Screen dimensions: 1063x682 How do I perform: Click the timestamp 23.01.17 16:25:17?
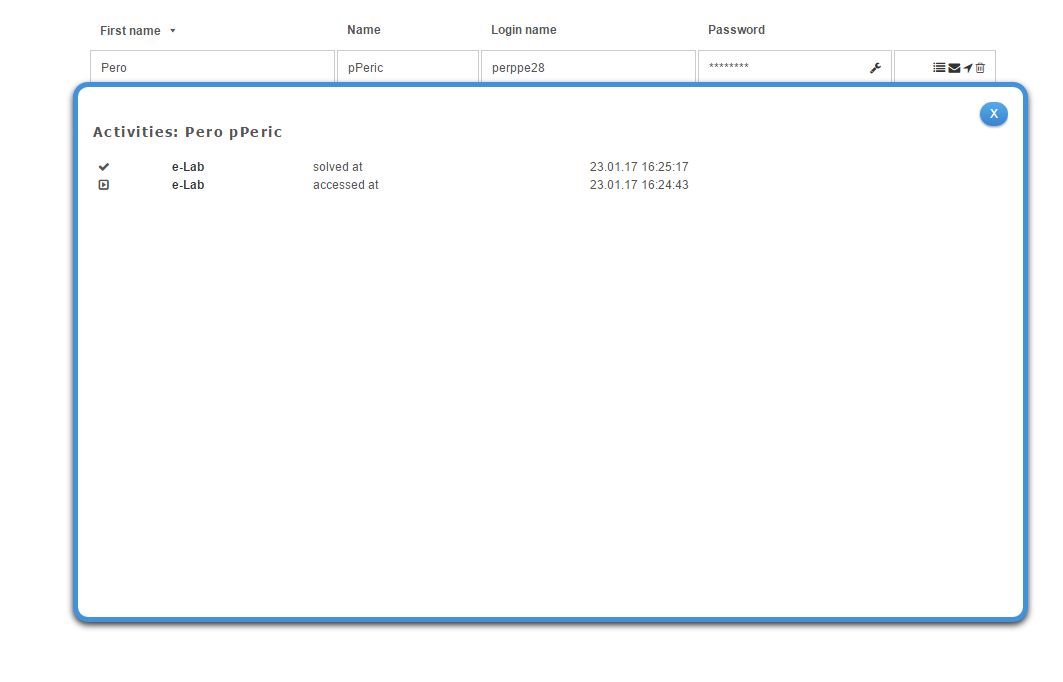point(639,167)
